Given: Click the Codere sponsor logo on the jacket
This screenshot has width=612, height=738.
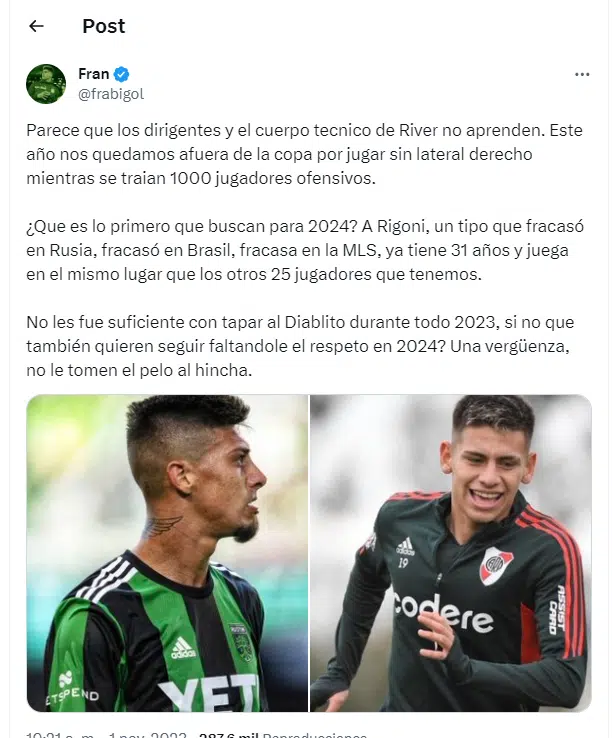Looking at the screenshot, I should (x=443, y=612).
